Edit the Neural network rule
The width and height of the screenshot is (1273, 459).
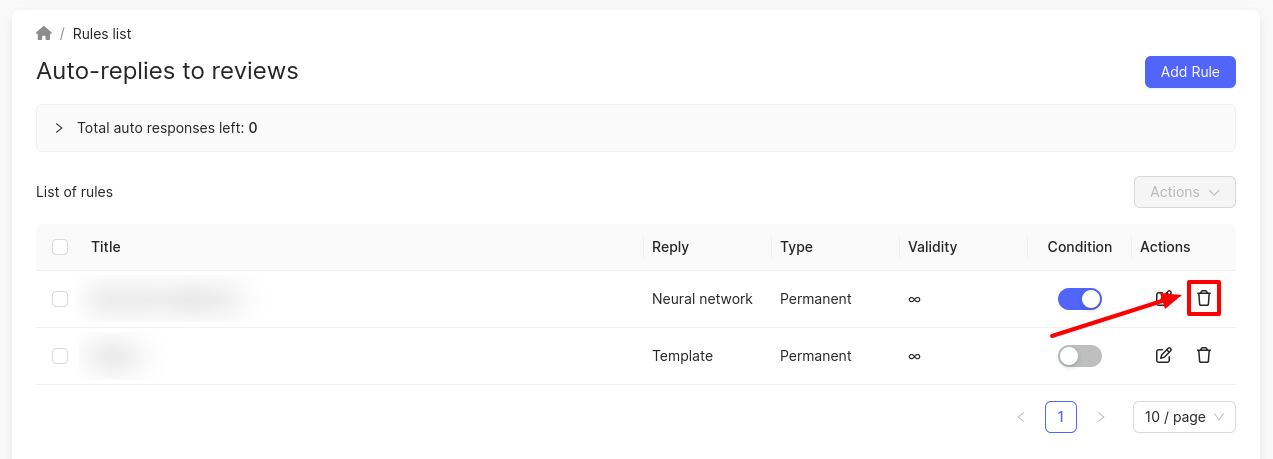tap(1163, 298)
